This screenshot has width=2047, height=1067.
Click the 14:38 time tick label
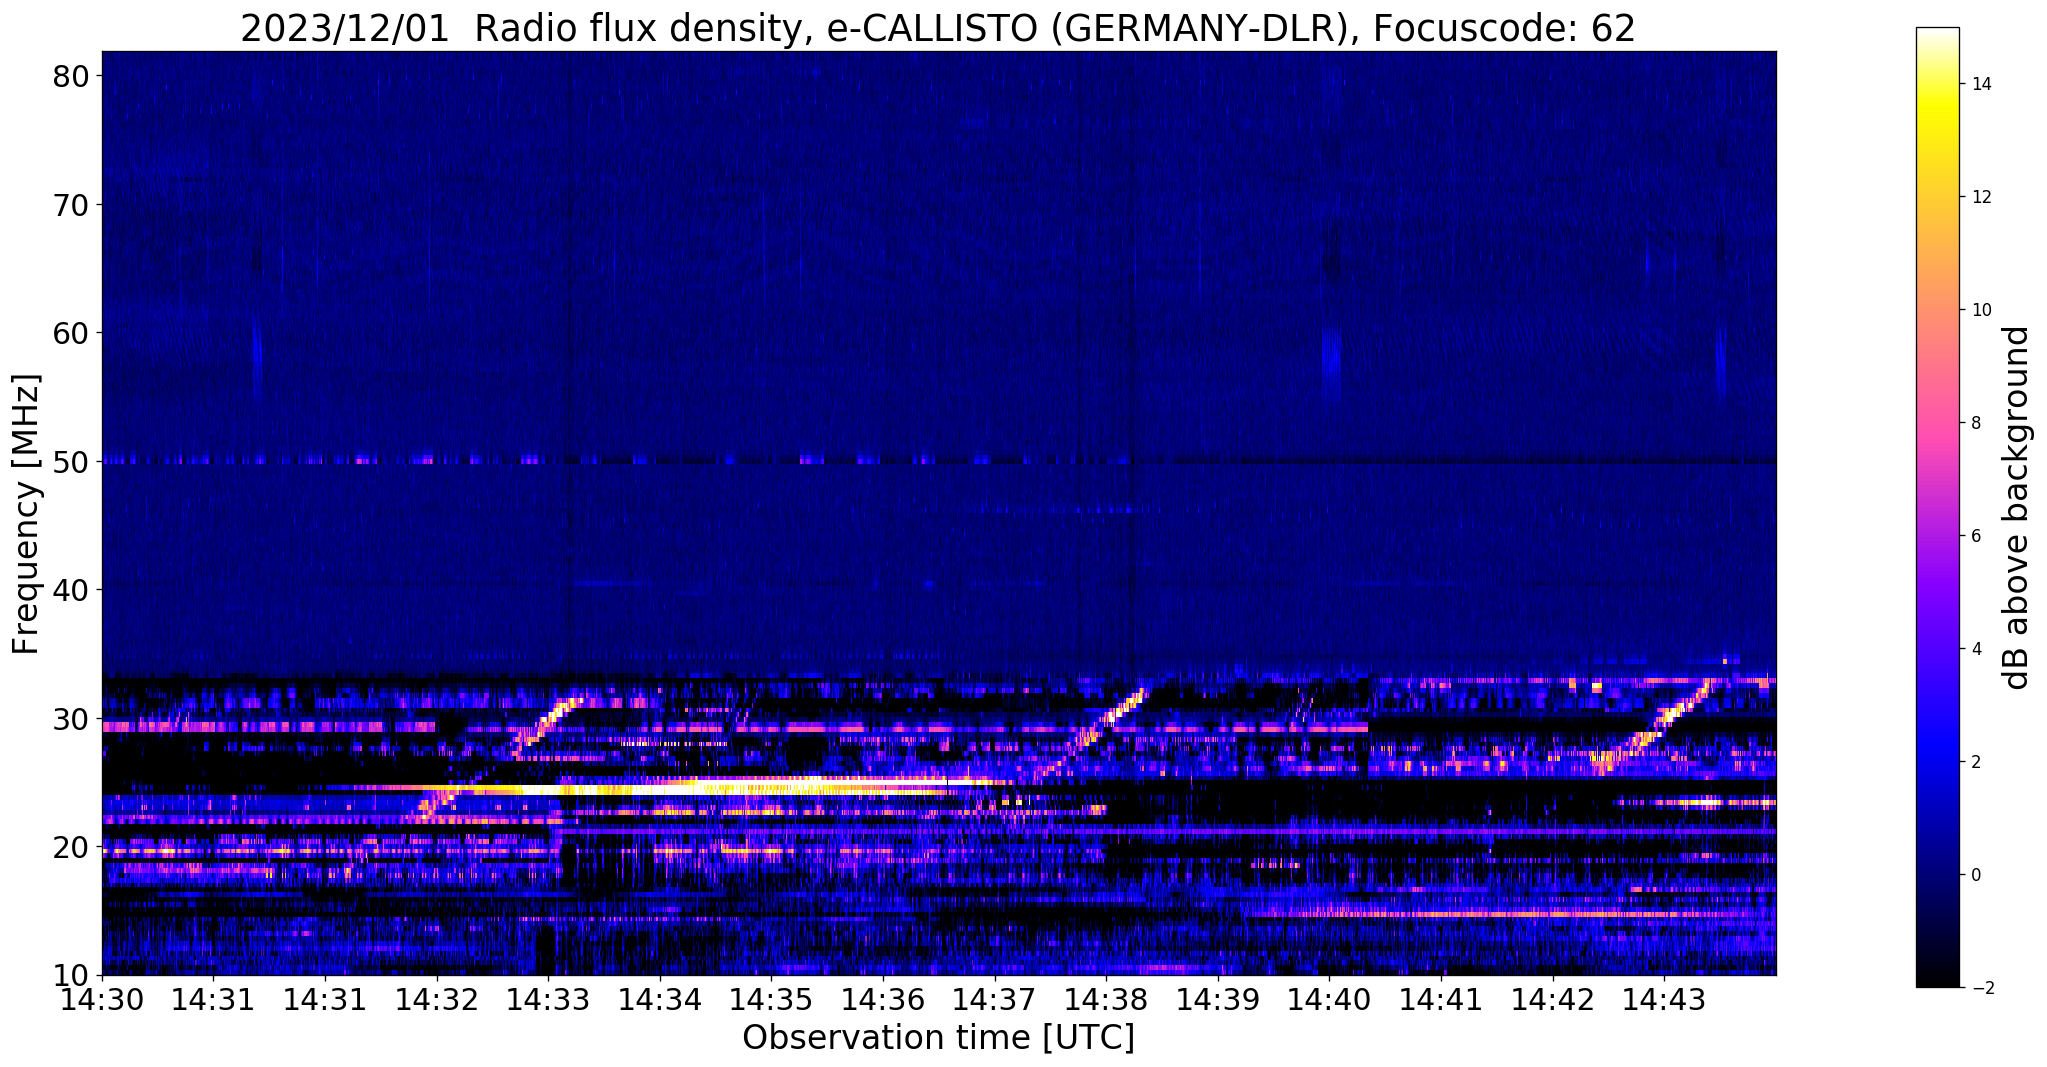(x=1106, y=1000)
